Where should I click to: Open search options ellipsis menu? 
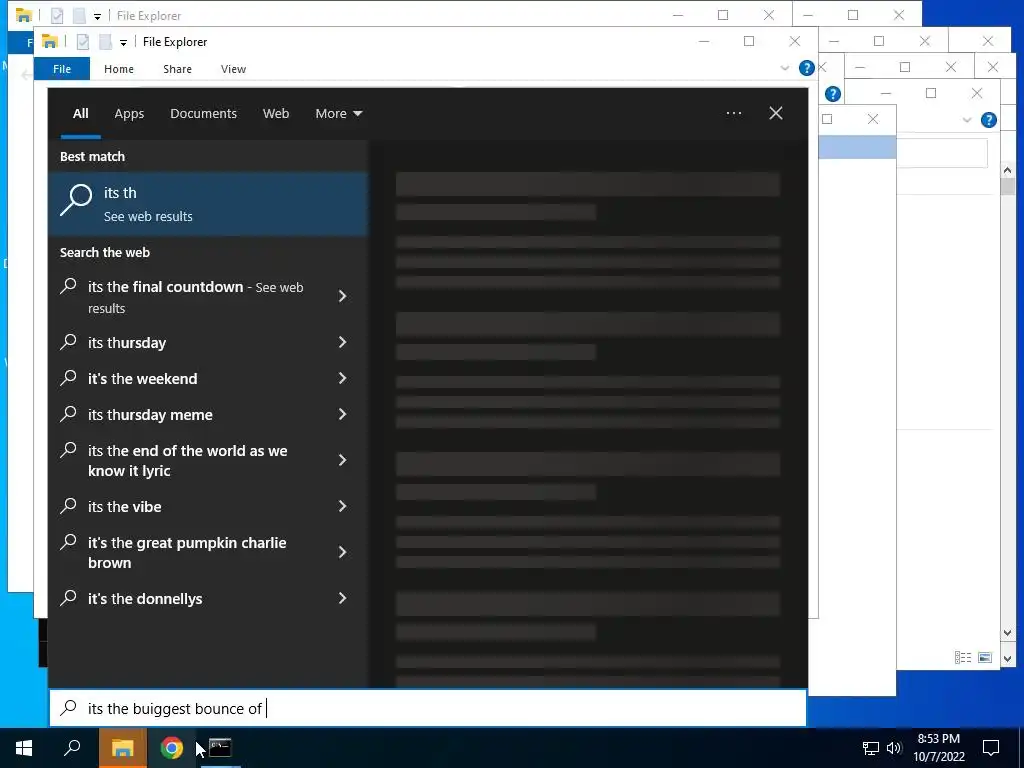coord(734,114)
